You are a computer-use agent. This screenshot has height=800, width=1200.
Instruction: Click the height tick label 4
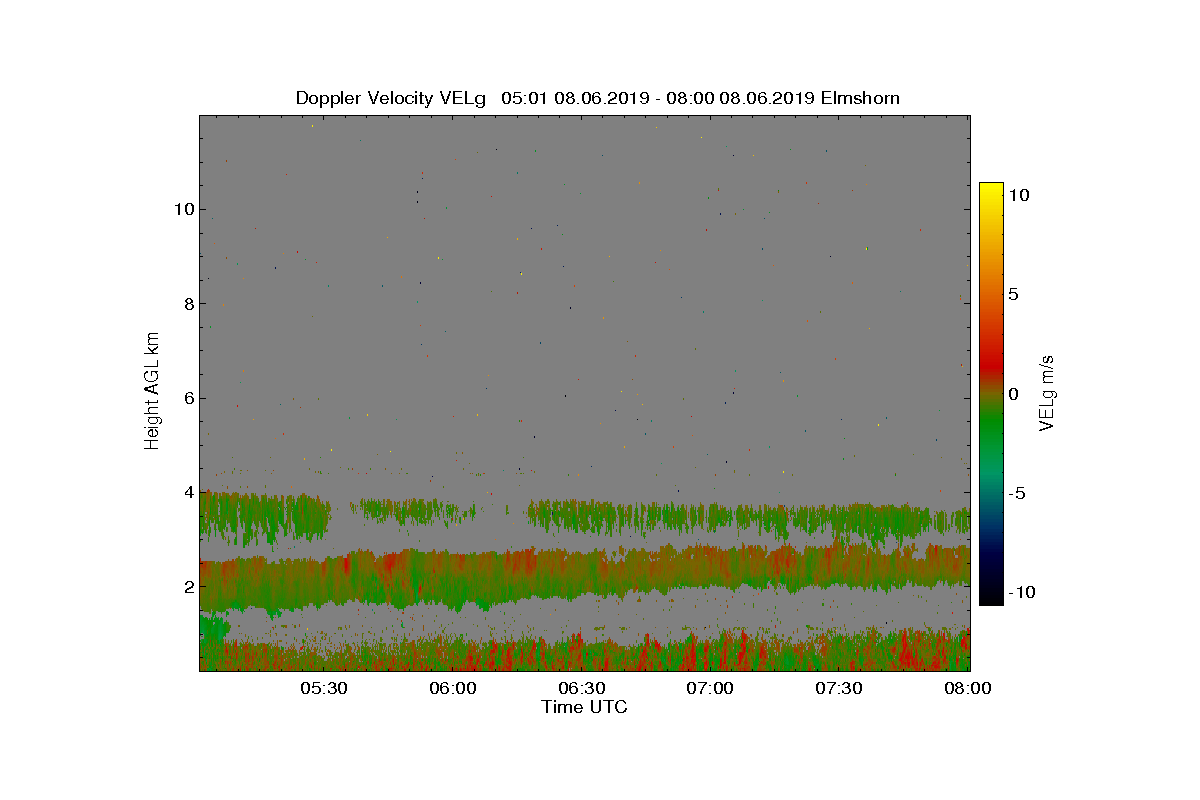pyautogui.click(x=187, y=492)
